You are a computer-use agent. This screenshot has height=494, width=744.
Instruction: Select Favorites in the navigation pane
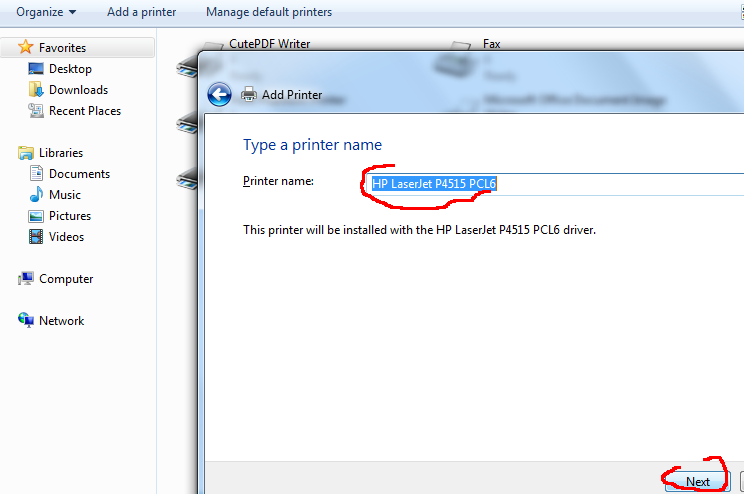pos(62,47)
